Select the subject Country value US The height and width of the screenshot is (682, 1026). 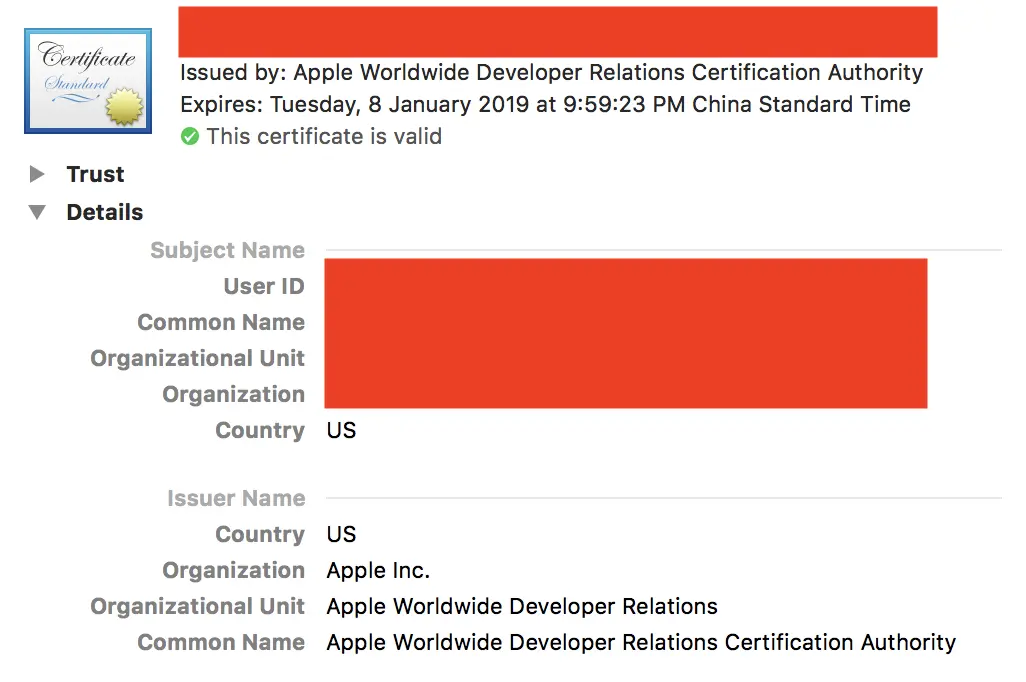(341, 431)
